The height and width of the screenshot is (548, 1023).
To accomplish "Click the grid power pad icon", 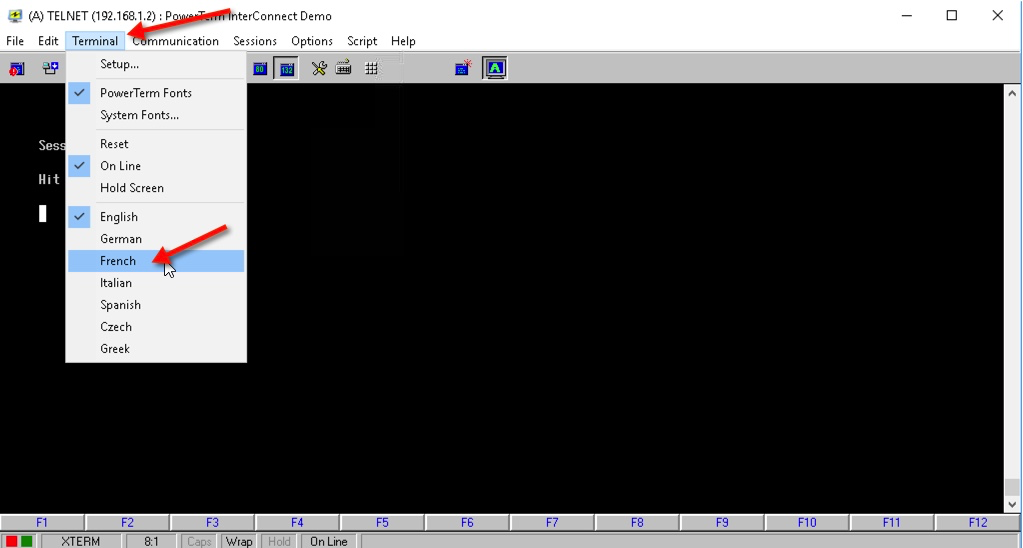I will coord(371,68).
